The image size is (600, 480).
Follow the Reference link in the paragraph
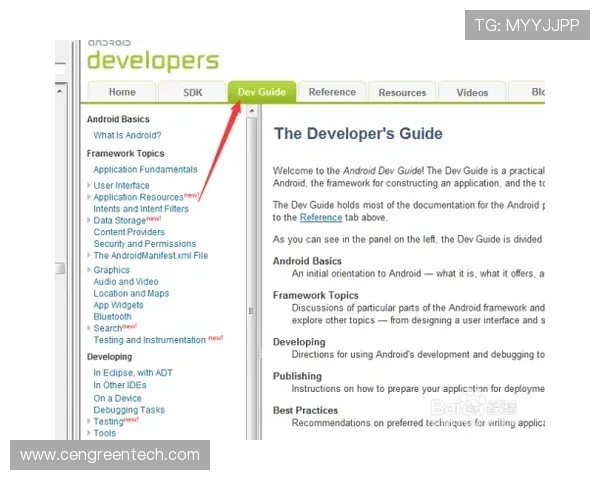[x=321, y=217]
